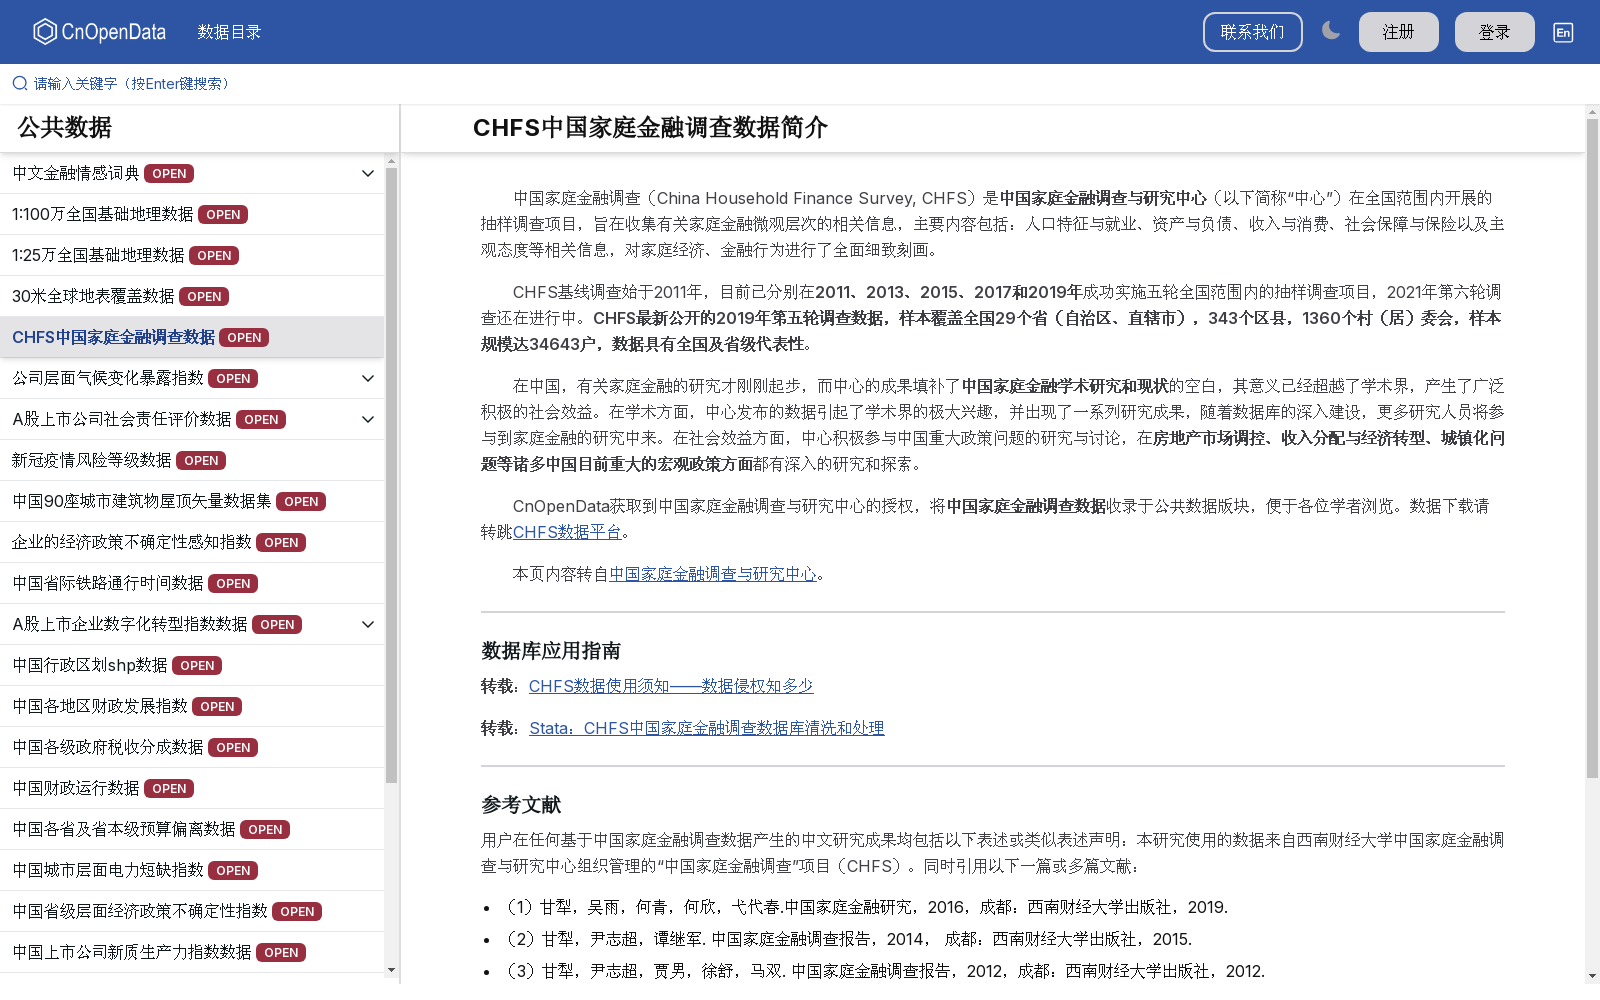This screenshot has height=1000, width=1600.
Task: Click heading CHFS中国家庭金融调查数据简介
Action: 650,128
